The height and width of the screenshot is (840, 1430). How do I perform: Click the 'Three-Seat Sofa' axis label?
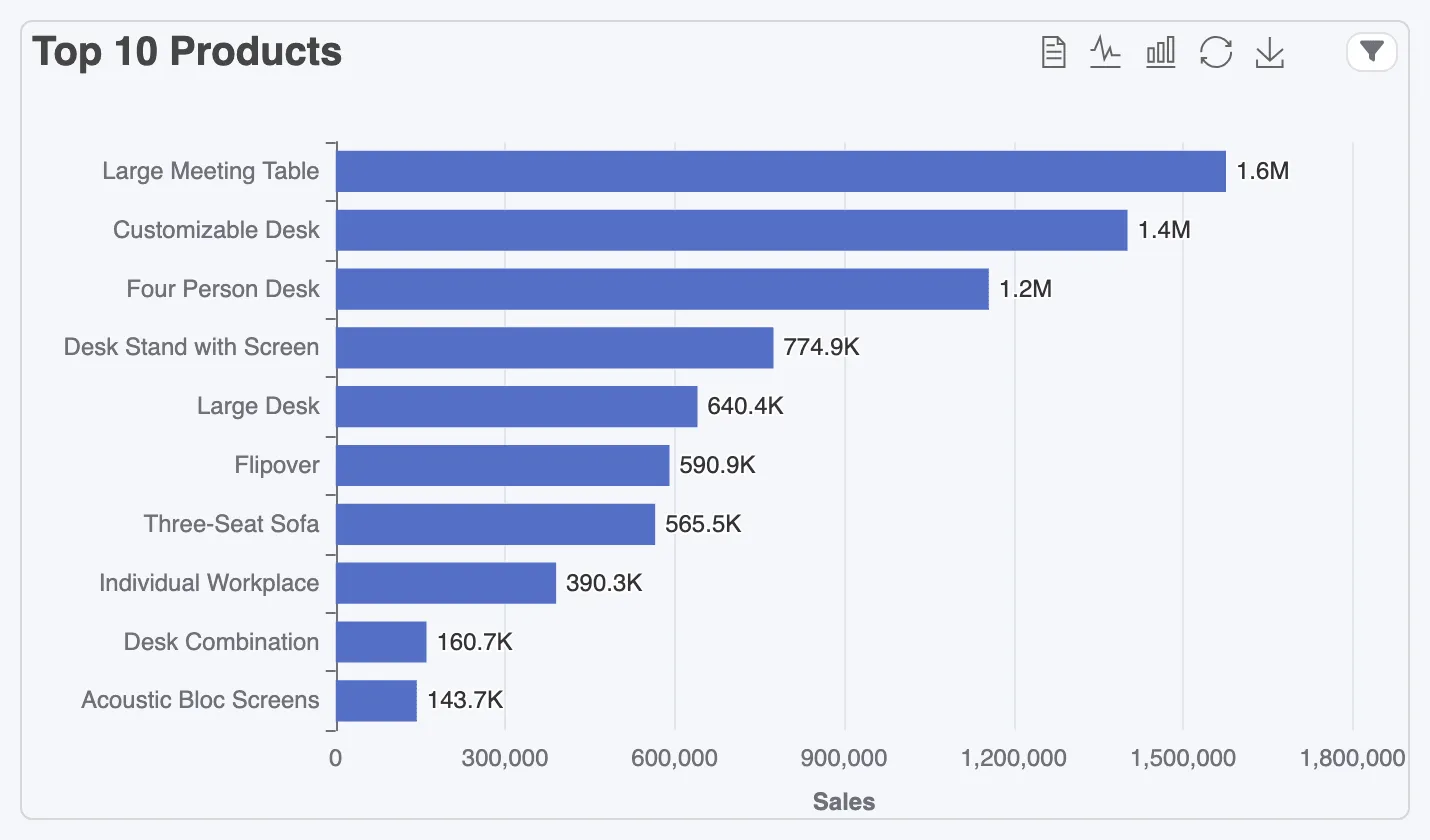pos(231,524)
